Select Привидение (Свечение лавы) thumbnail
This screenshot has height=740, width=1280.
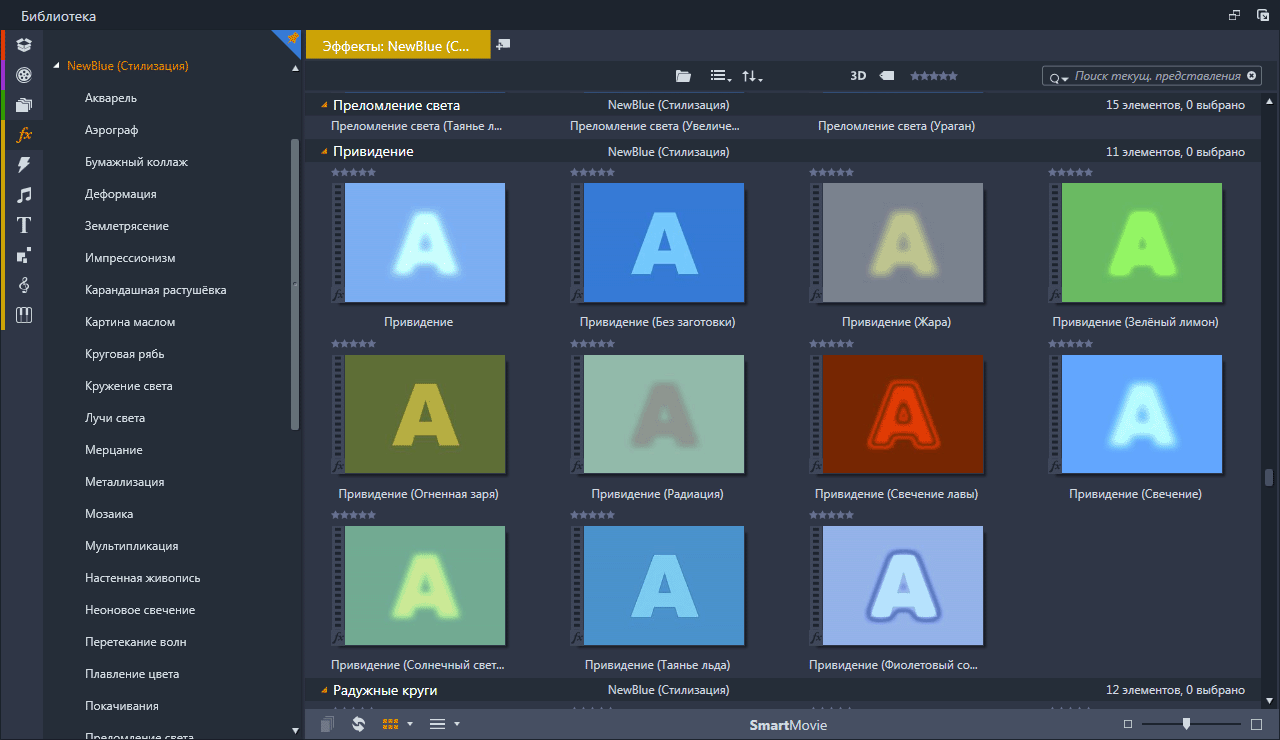(903, 415)
